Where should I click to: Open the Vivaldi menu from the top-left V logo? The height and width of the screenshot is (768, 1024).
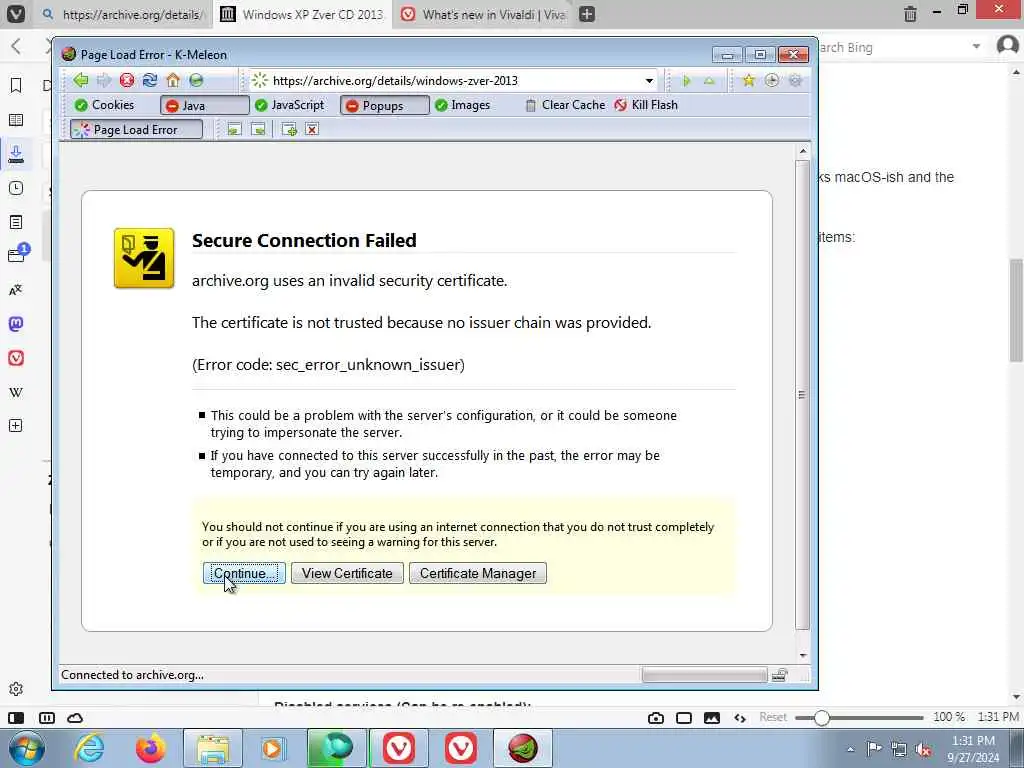[x=16, y=14]
